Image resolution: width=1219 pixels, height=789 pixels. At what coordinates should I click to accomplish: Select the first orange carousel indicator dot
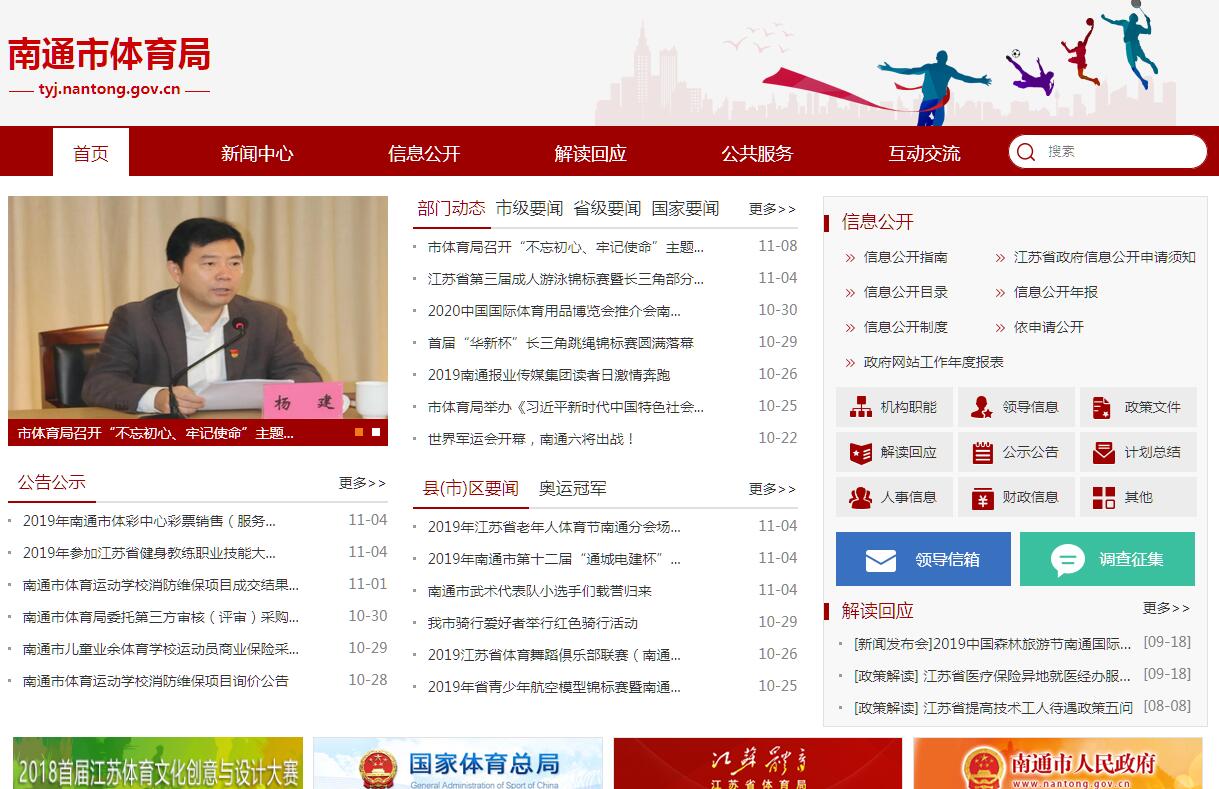pyautogui.click(x=359, y=432)
